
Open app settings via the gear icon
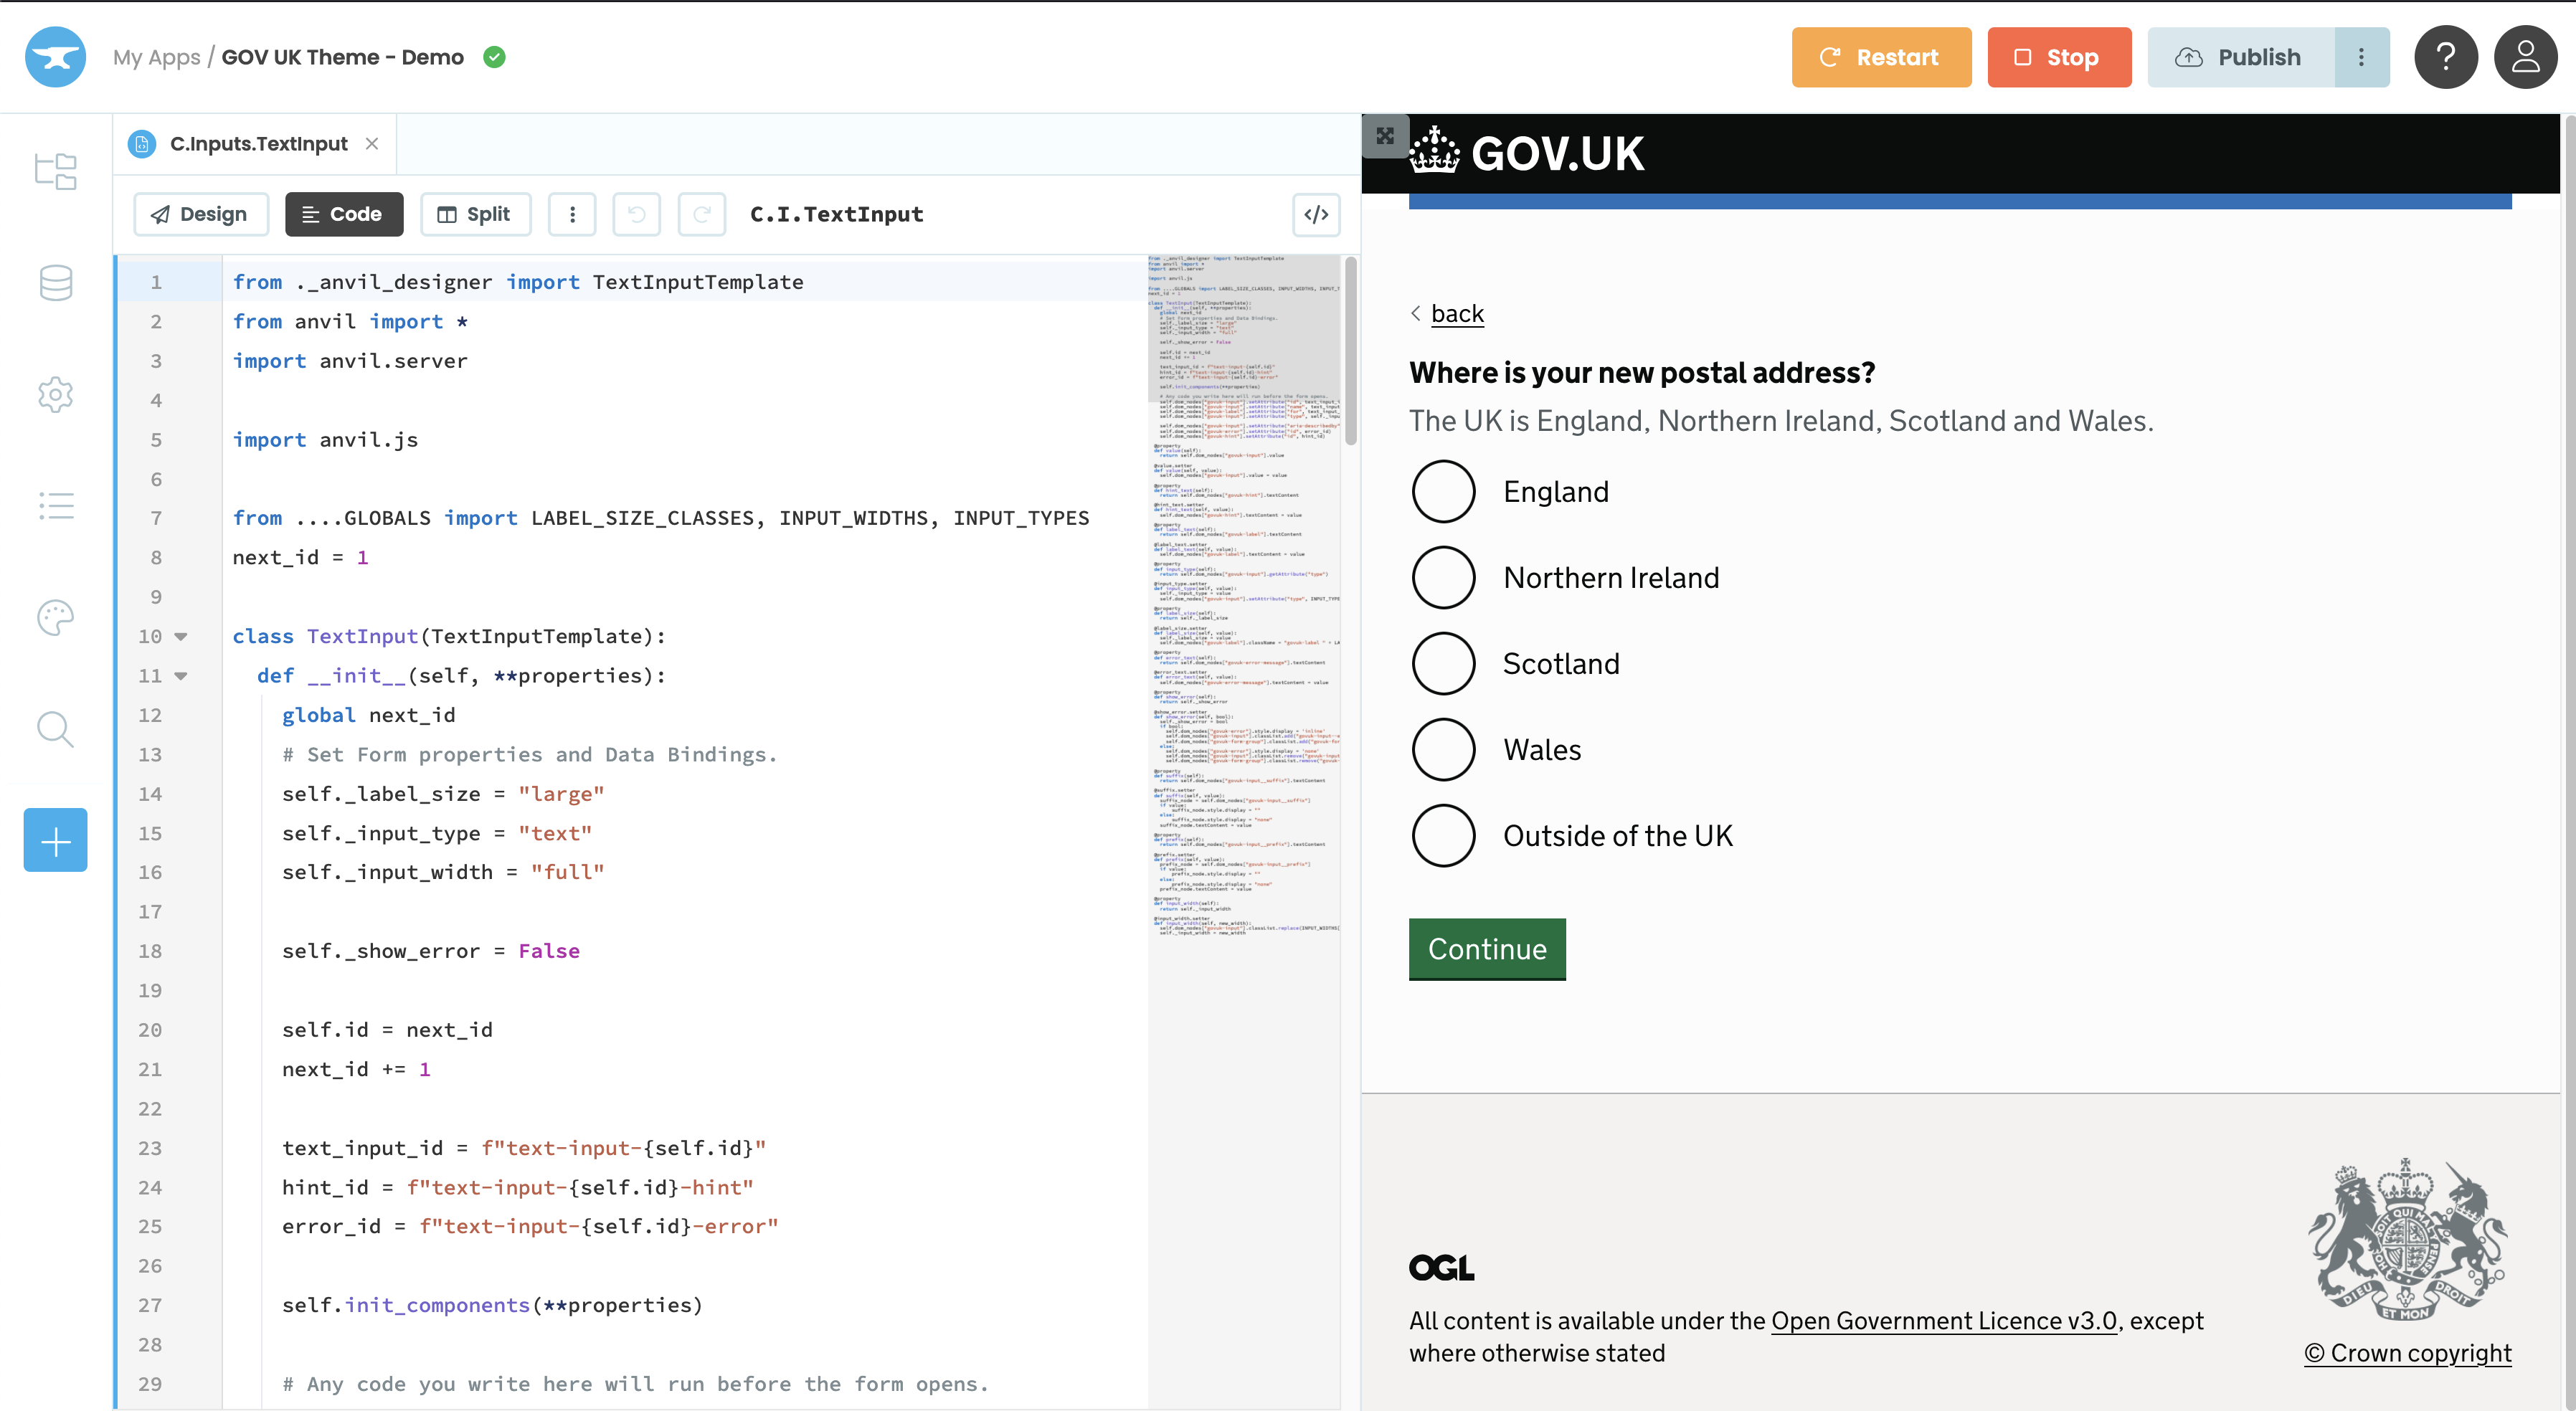point(55,395)
